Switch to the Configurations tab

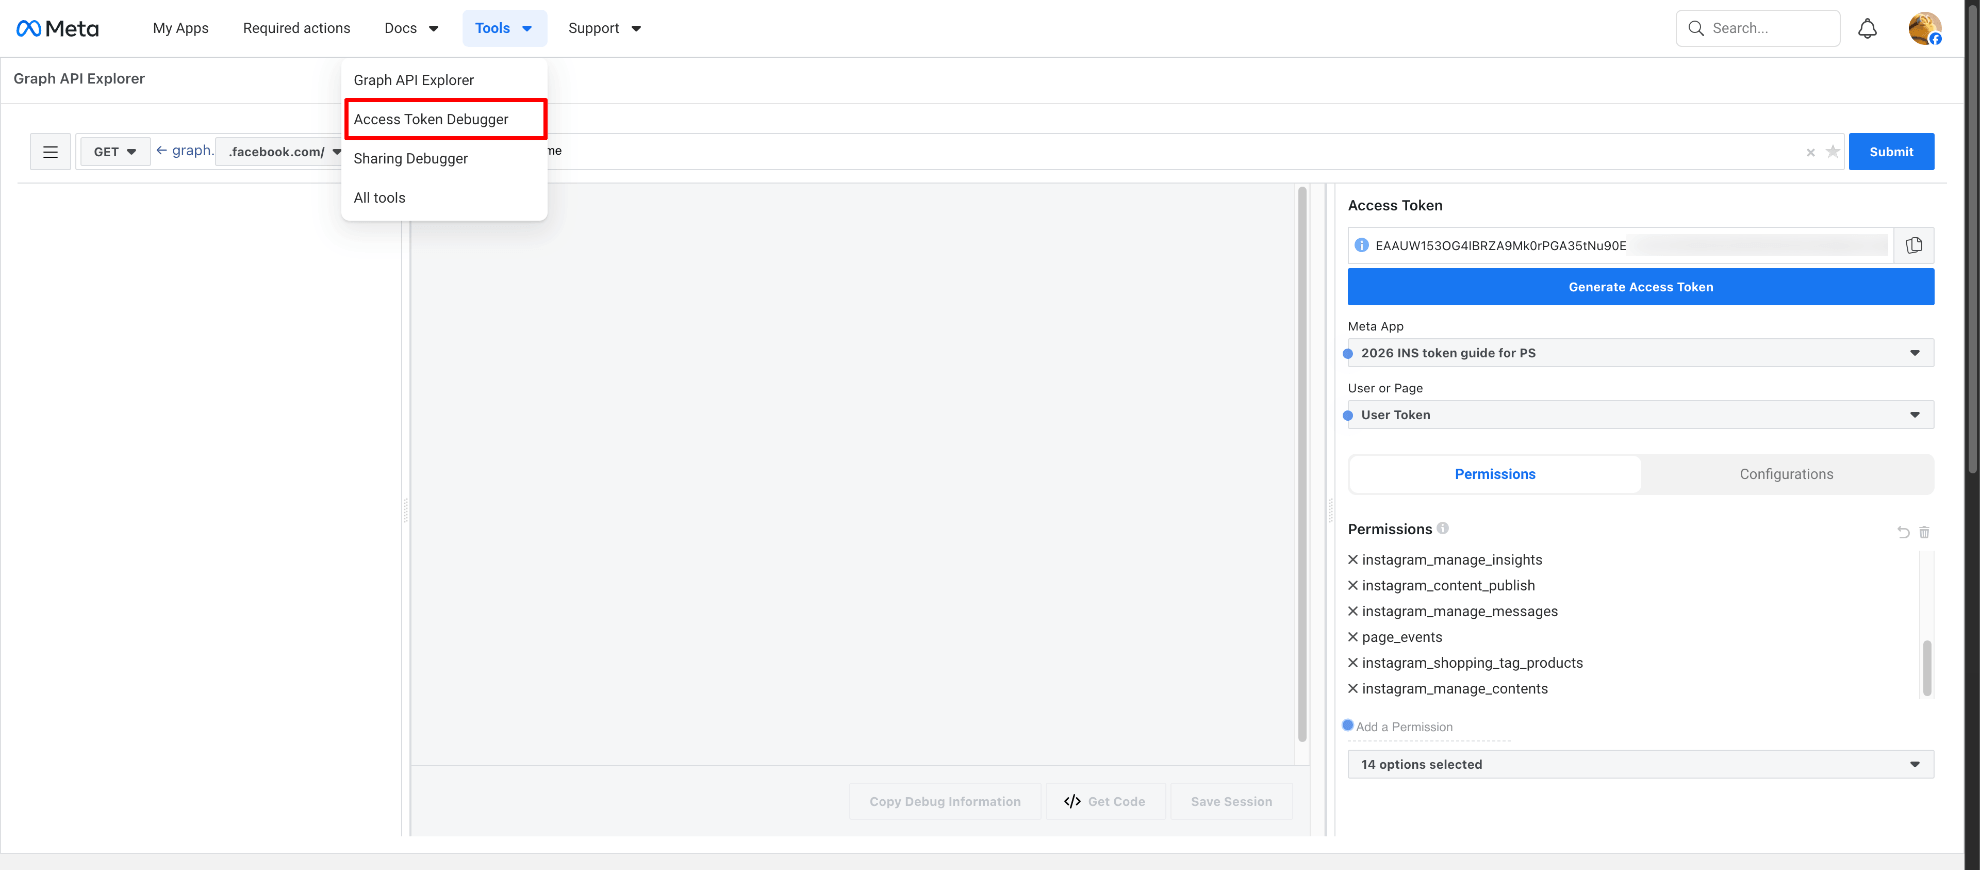tap(1786, 474)
